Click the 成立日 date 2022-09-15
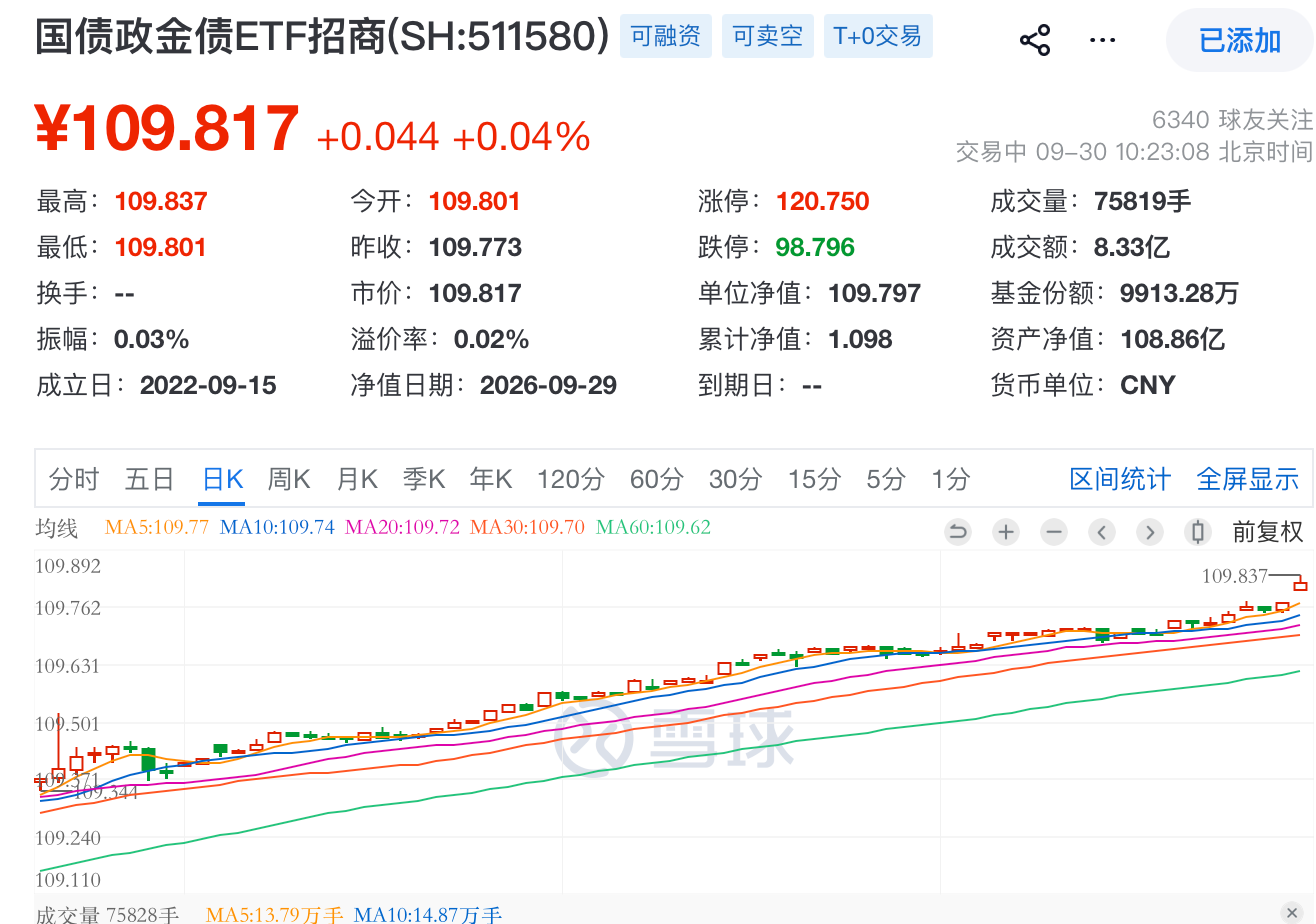1316x924 pixels. coord(208,385)
